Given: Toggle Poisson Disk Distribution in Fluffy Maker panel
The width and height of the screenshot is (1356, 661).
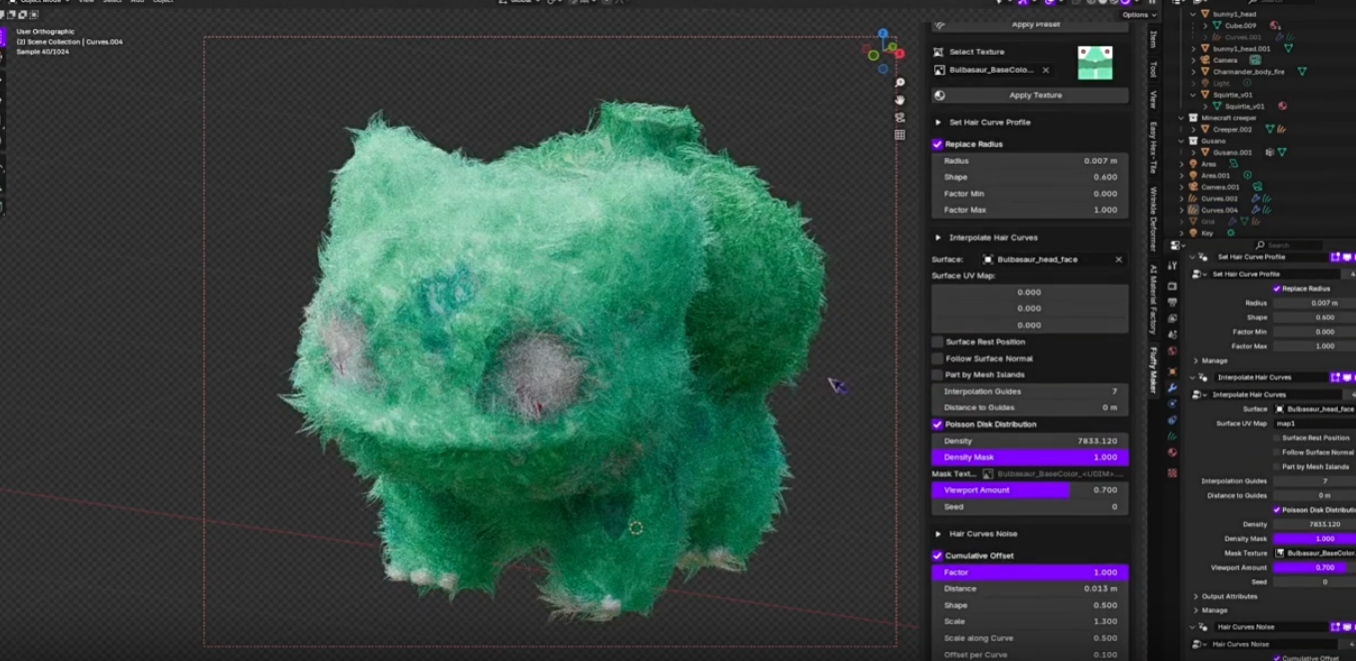Looking at the screenshot, I should [937, 424].
